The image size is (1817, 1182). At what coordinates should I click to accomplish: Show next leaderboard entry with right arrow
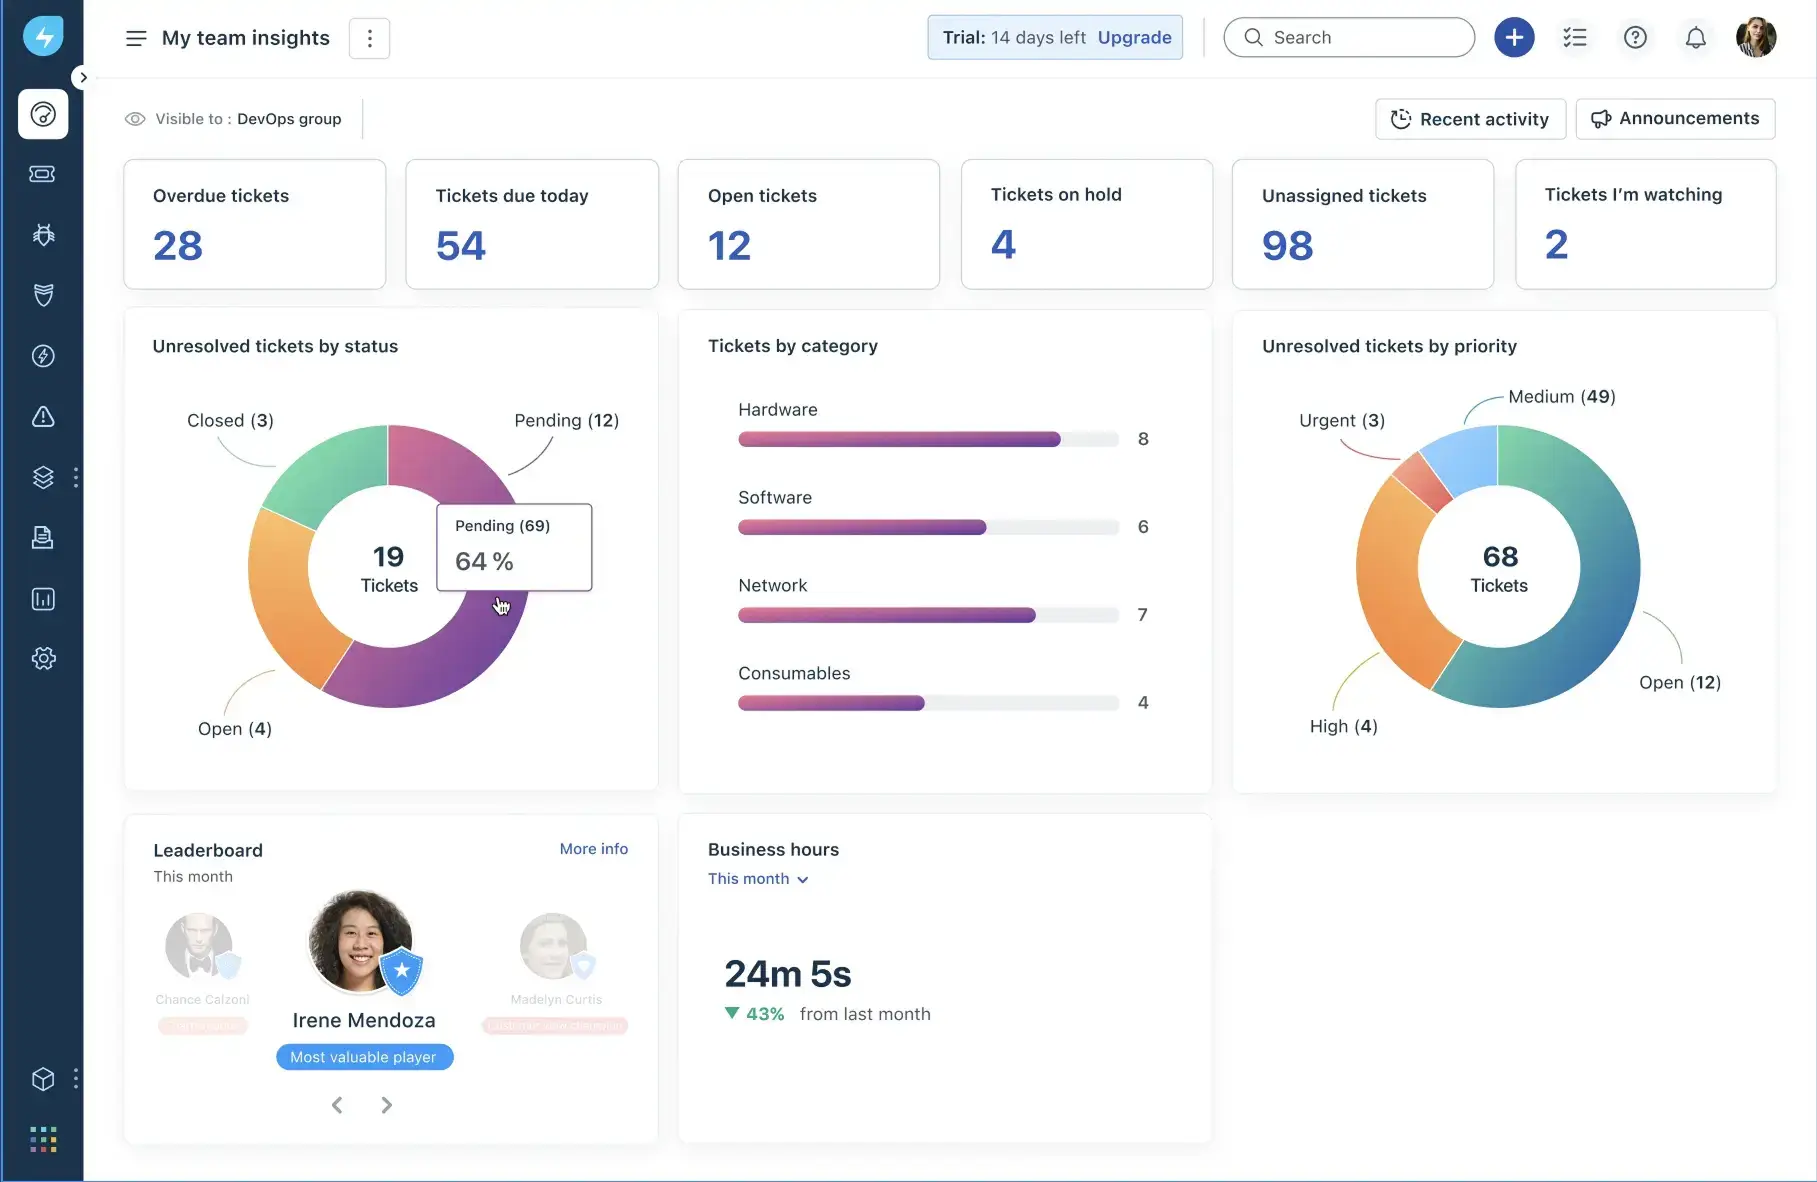coord(386,1105)
